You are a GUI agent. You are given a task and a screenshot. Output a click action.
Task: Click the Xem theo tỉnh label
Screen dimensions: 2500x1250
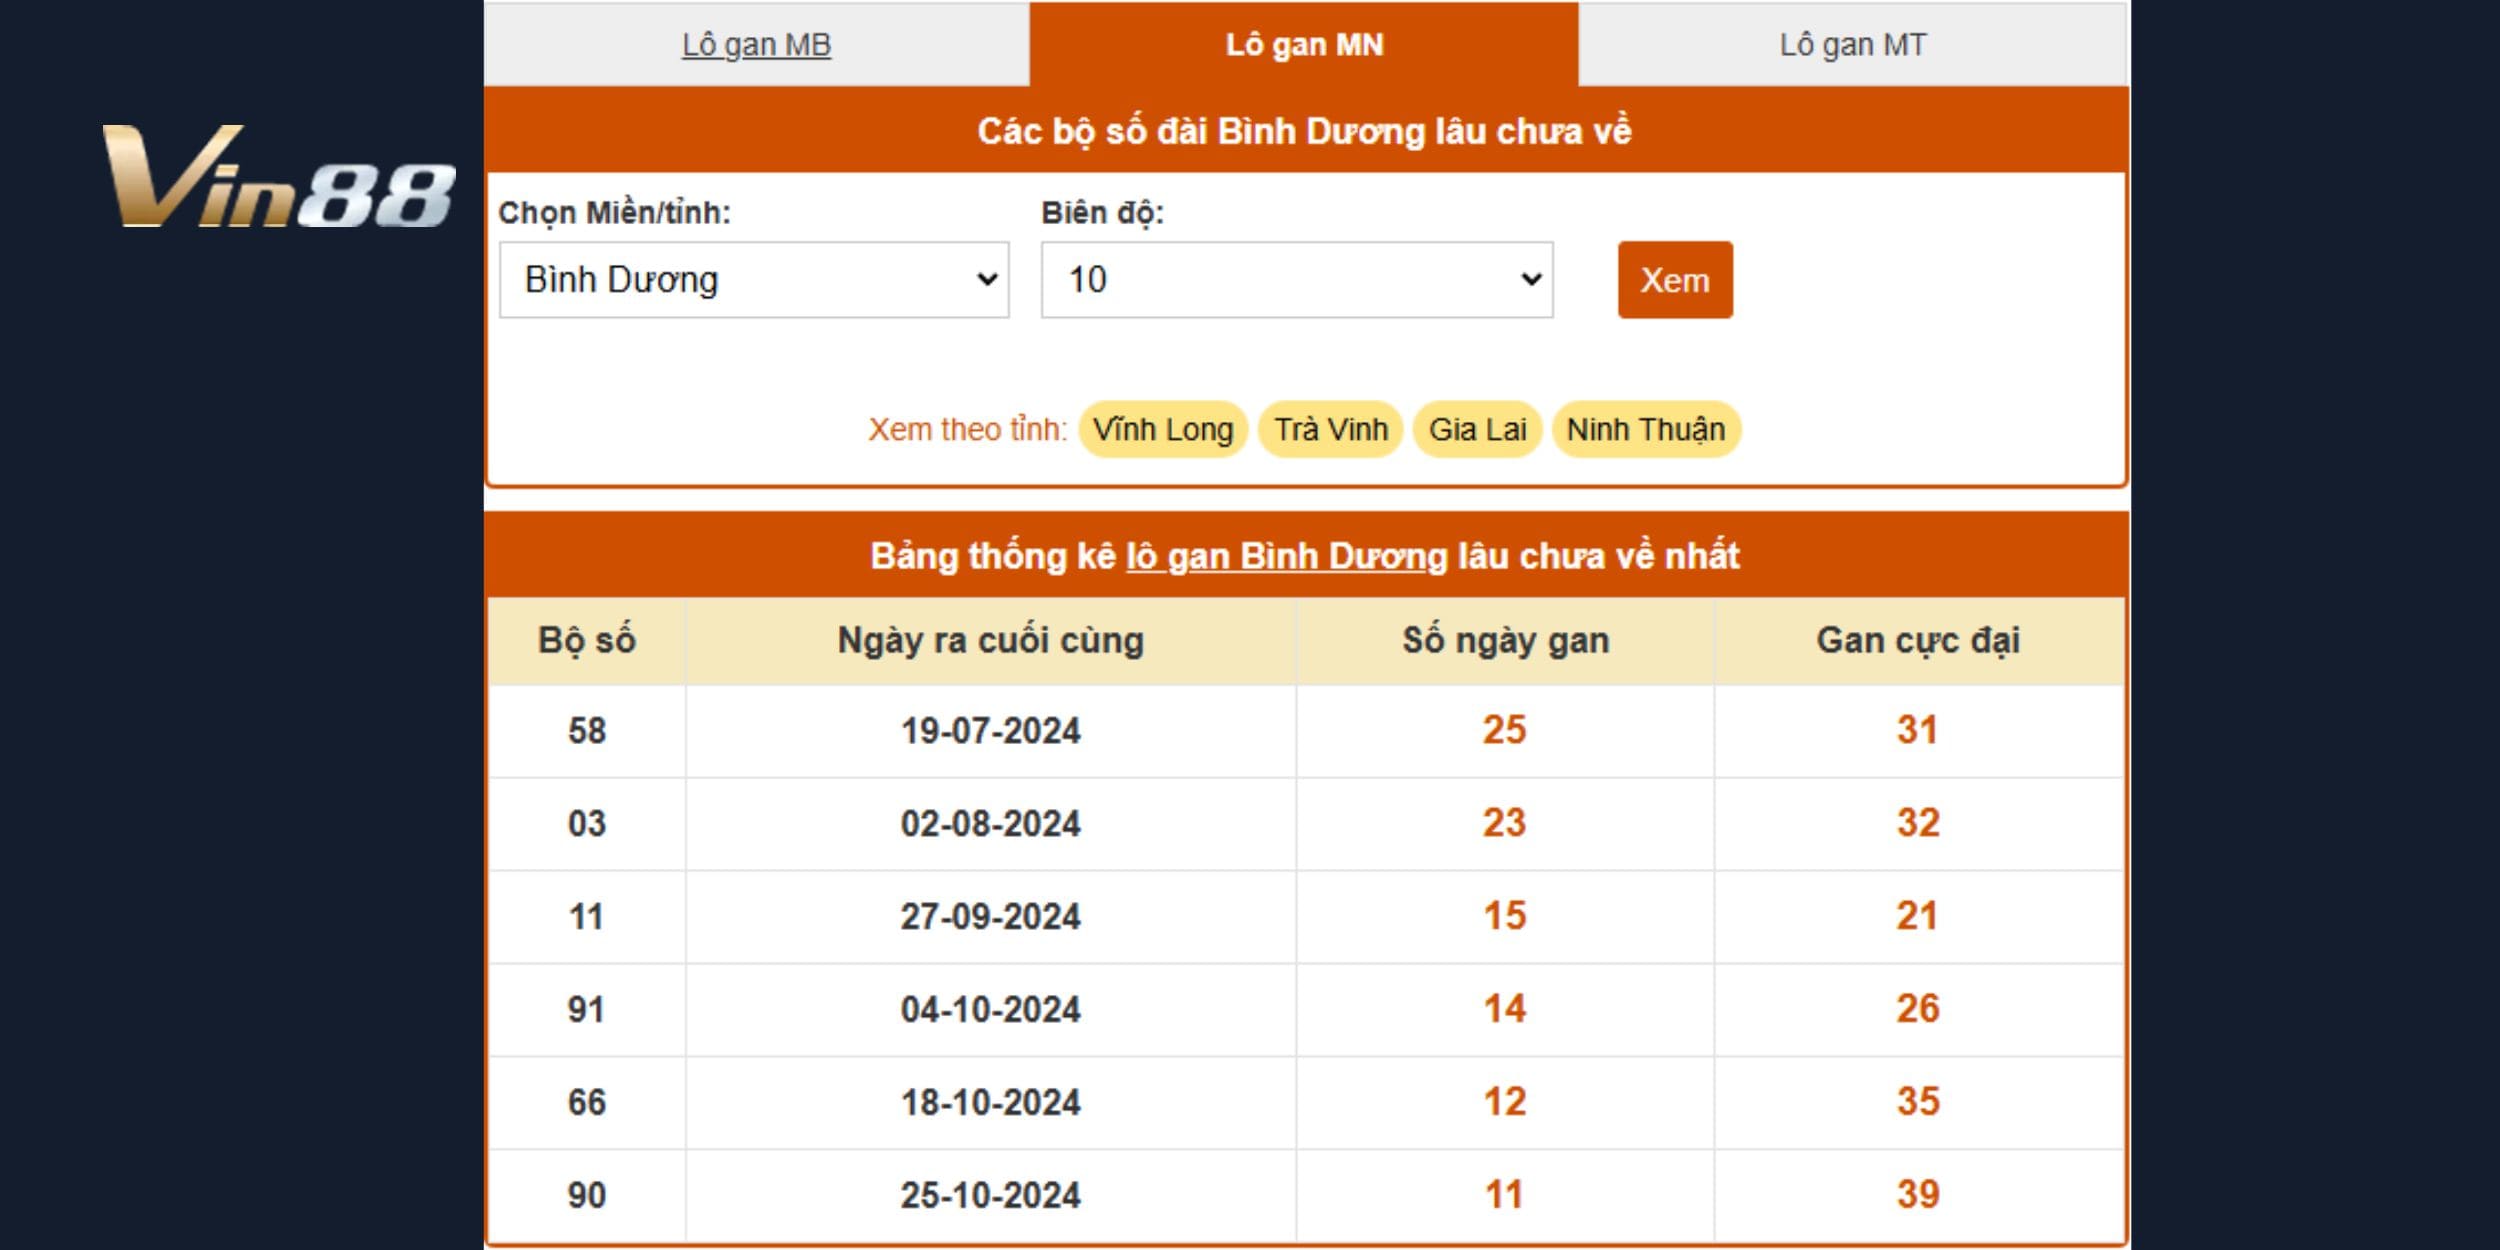[968, 430]
